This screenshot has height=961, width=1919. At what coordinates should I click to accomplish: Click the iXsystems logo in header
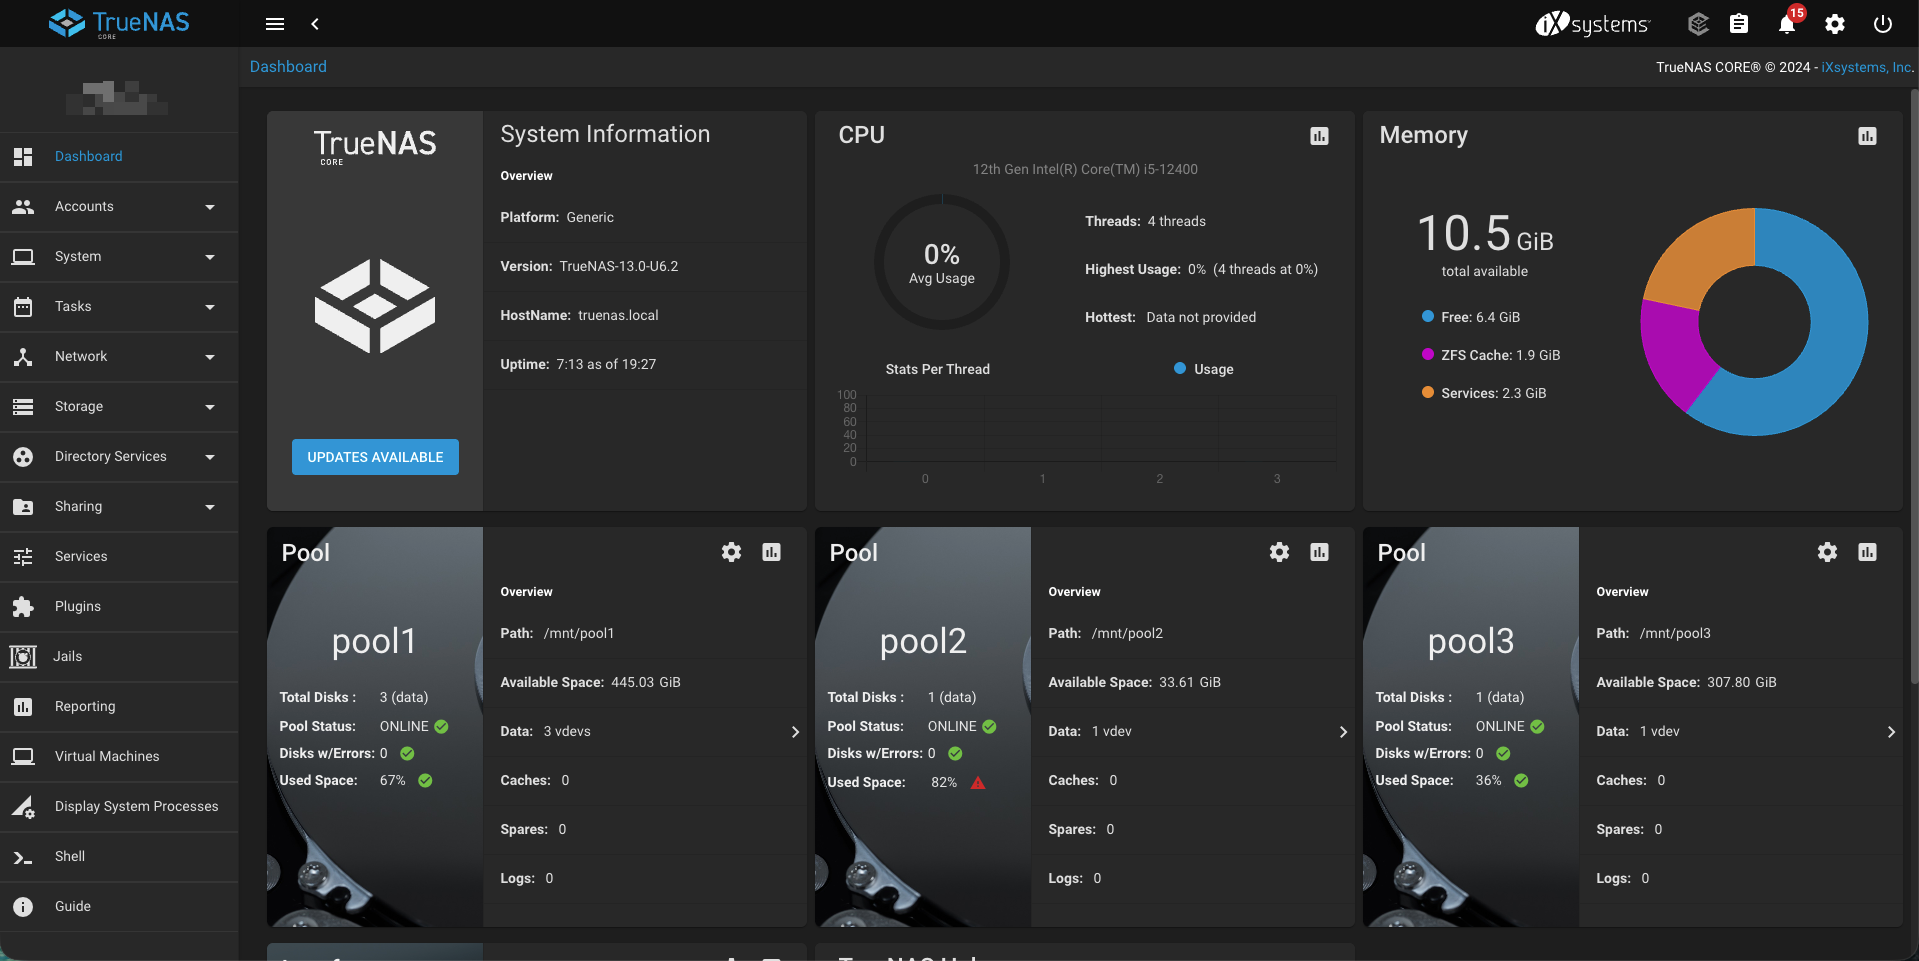click(x=1592, y=24)
